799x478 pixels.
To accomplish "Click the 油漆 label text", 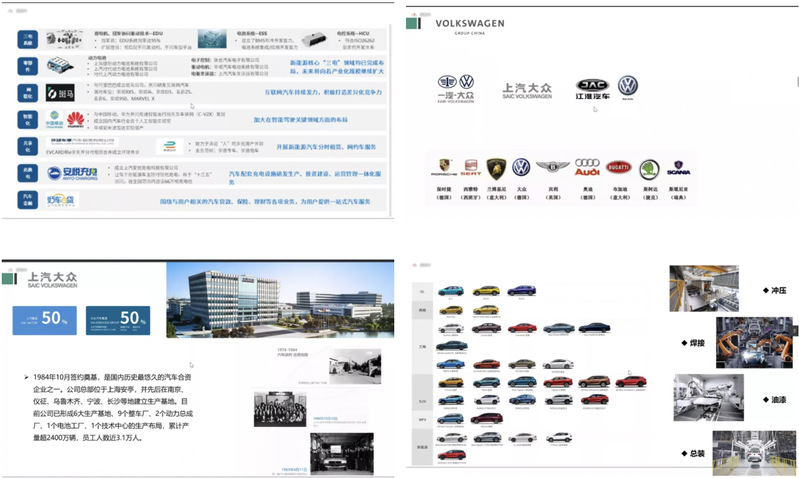I will [x=778, y=400].
